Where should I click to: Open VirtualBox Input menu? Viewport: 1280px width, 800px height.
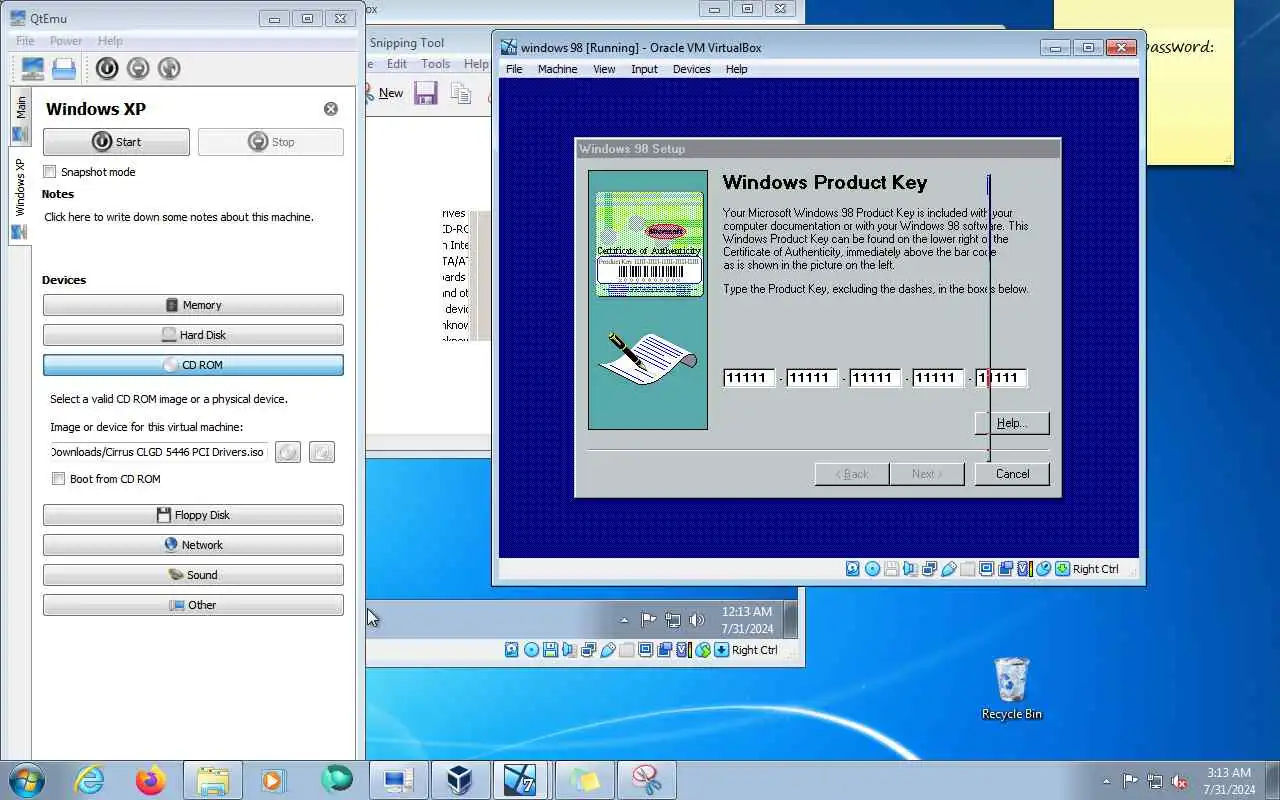[644, 69]
